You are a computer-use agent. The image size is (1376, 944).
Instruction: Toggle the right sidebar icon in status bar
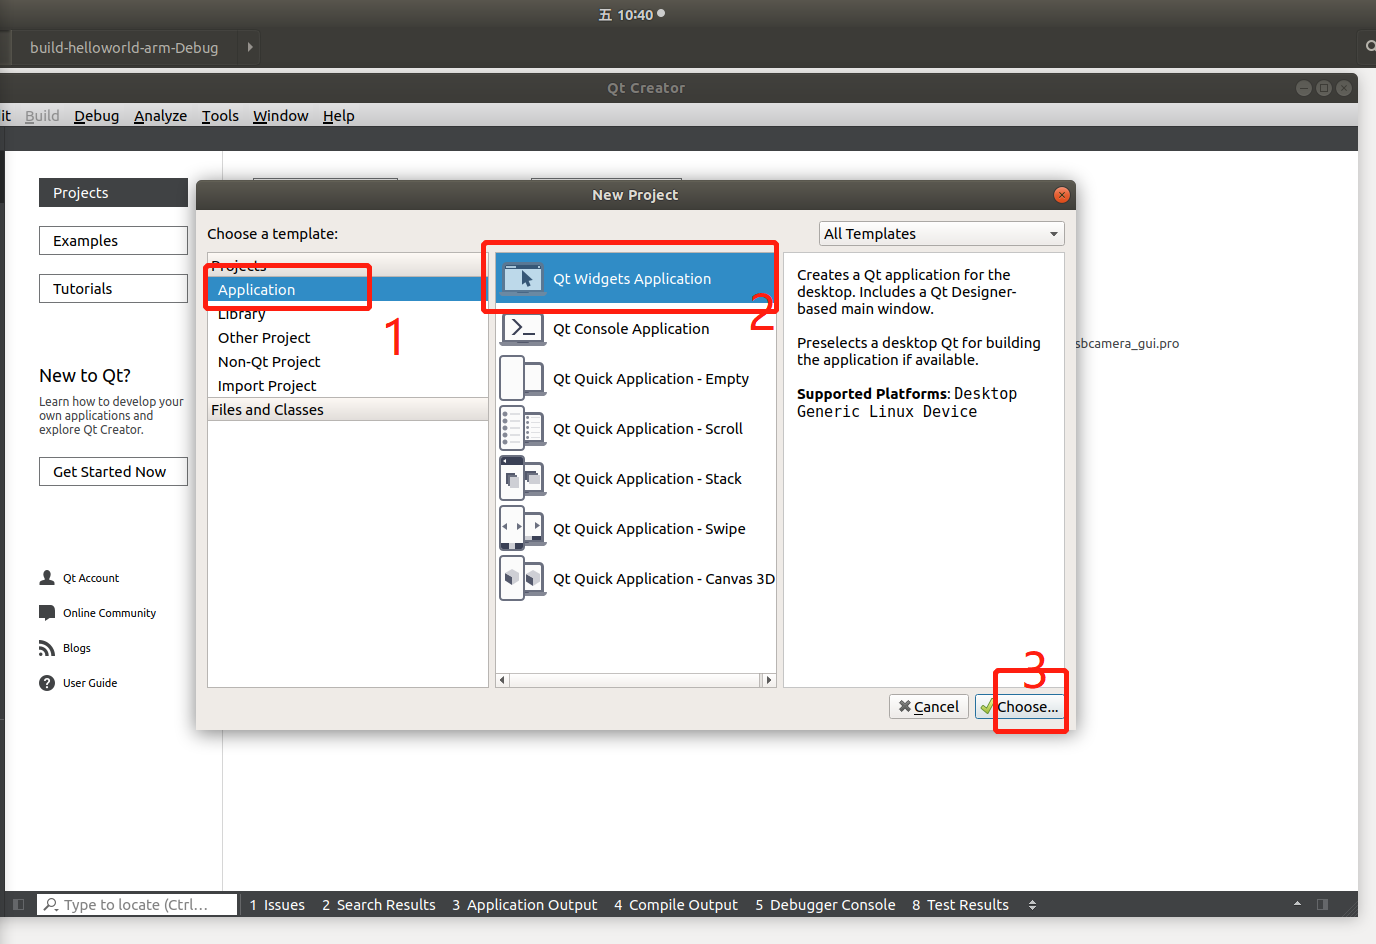tap(1322, 905)
